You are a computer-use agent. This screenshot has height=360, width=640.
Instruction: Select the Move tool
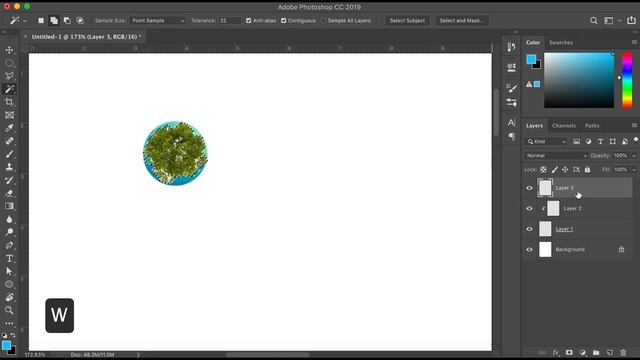coord(9,50)
